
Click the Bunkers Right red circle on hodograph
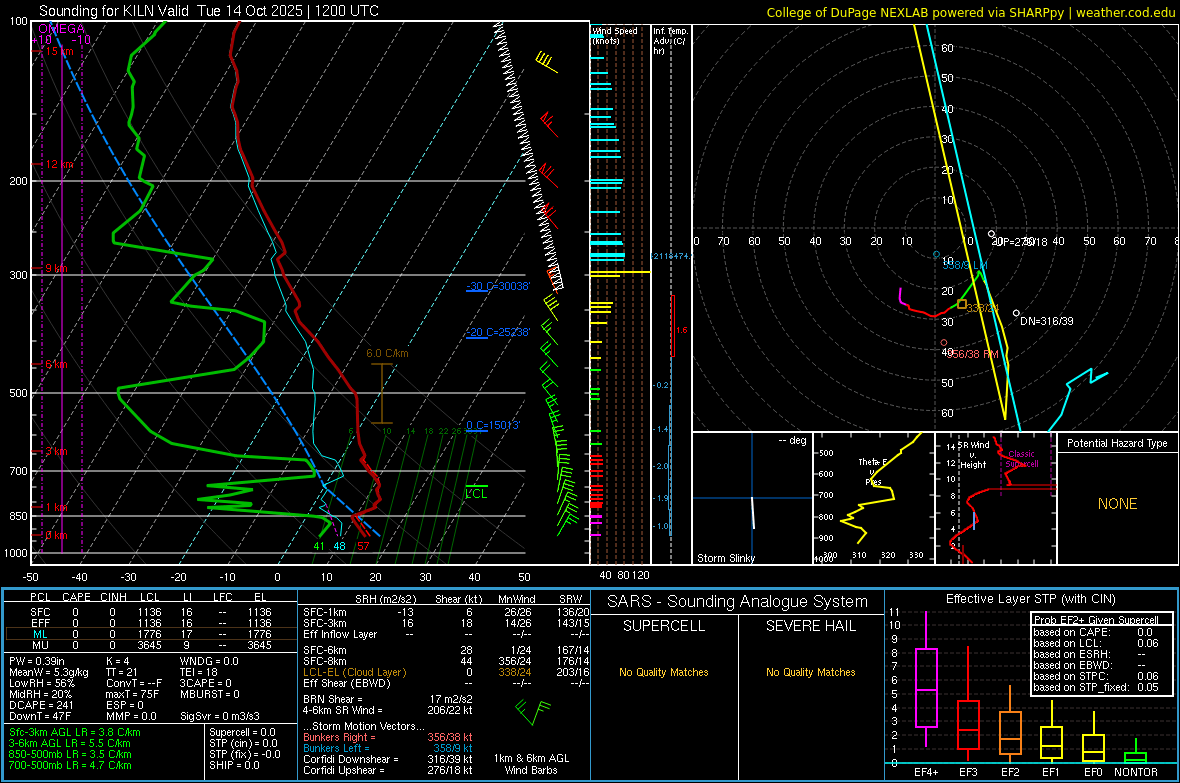pyautogui.click(x=944, y=343)
